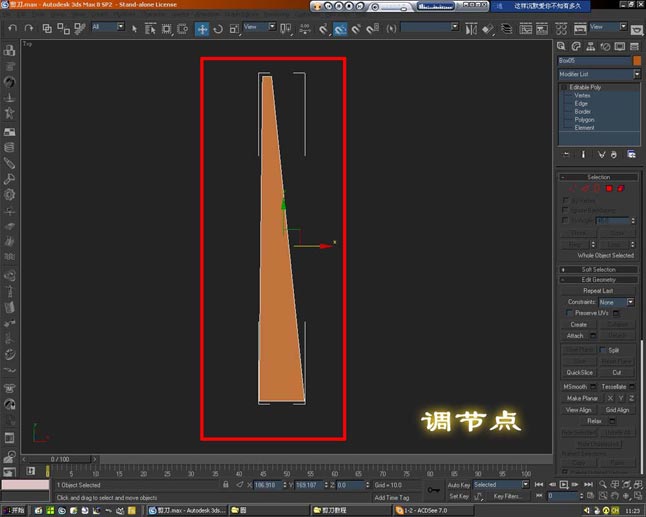Click the red Element selection icon
The image size is (646, 517).
point(620,188)
